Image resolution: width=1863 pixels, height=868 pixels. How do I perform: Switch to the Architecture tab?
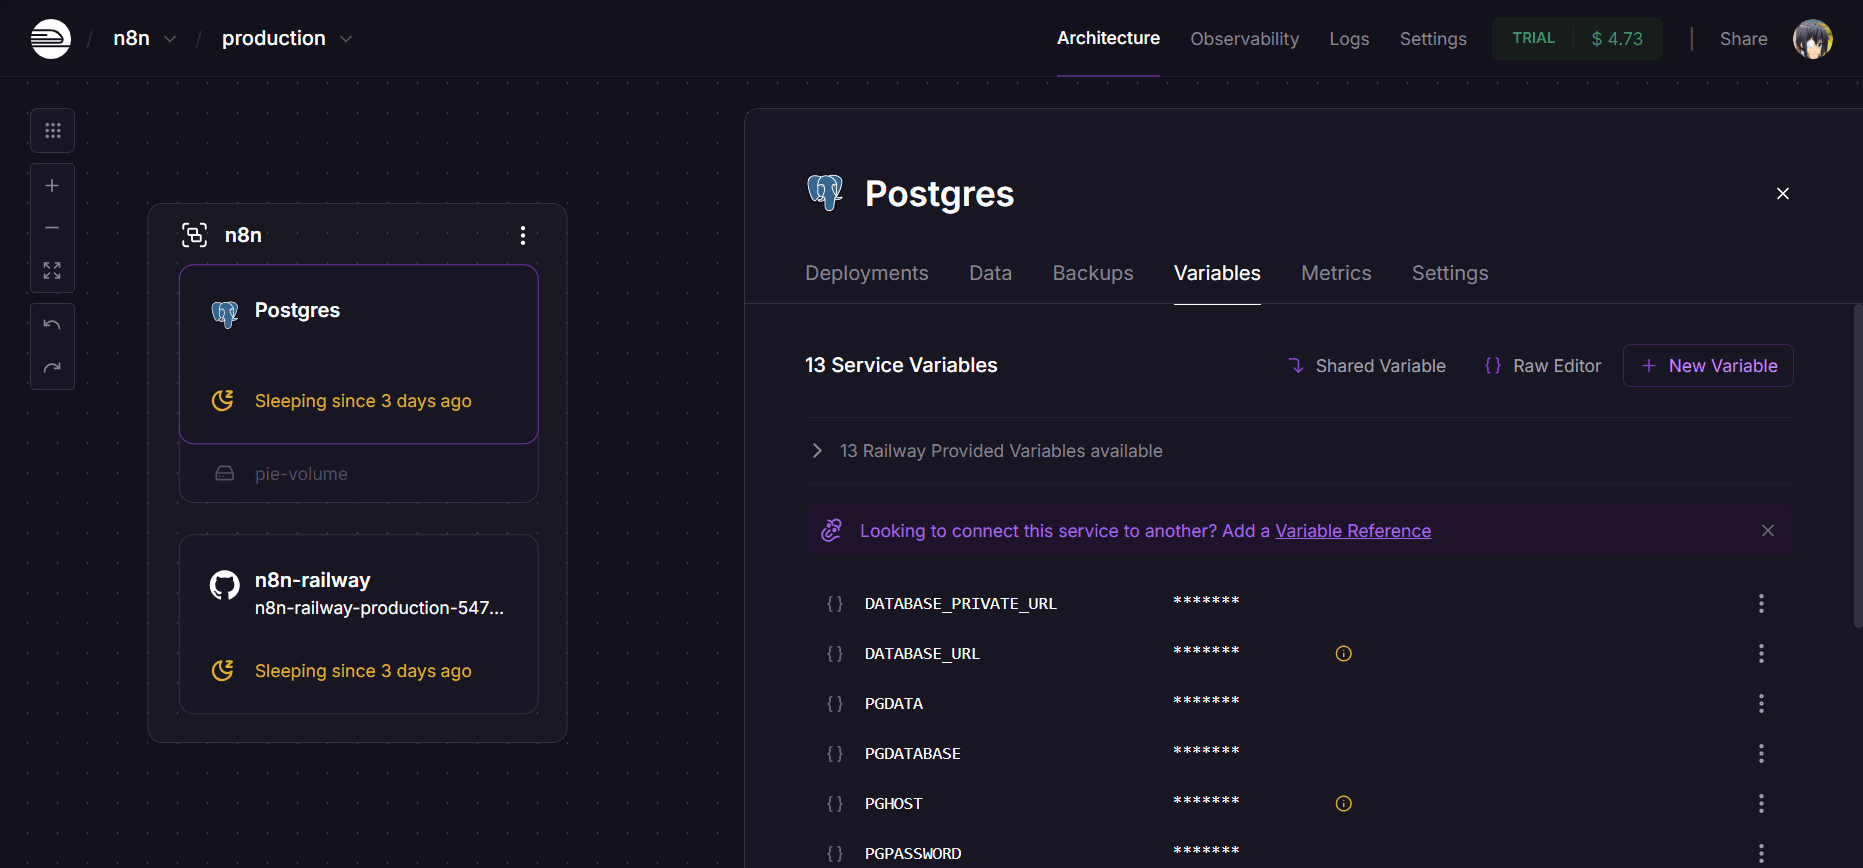tap(1108, 38)
